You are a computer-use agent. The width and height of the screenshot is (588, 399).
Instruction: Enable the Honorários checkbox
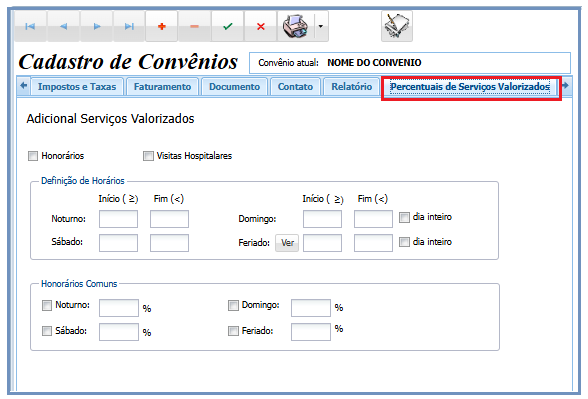pyautogui.click(x=33, y=156)
